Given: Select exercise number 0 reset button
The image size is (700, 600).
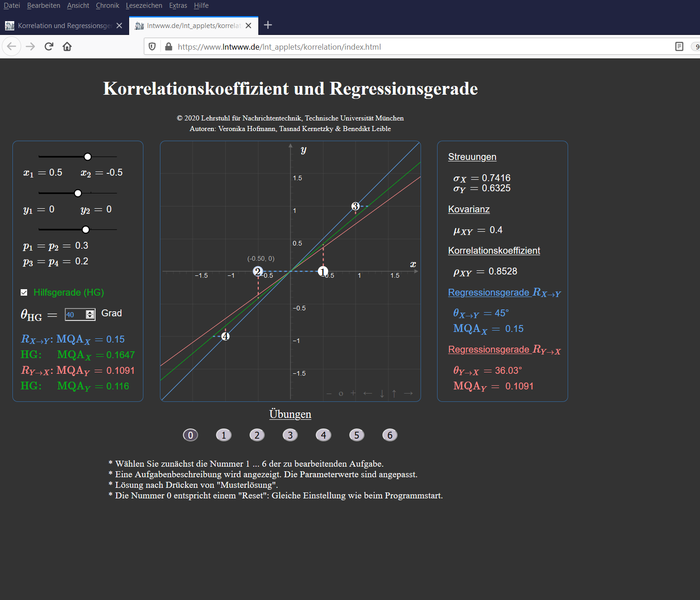Looking at the screenshot, I should click(190, 435).
